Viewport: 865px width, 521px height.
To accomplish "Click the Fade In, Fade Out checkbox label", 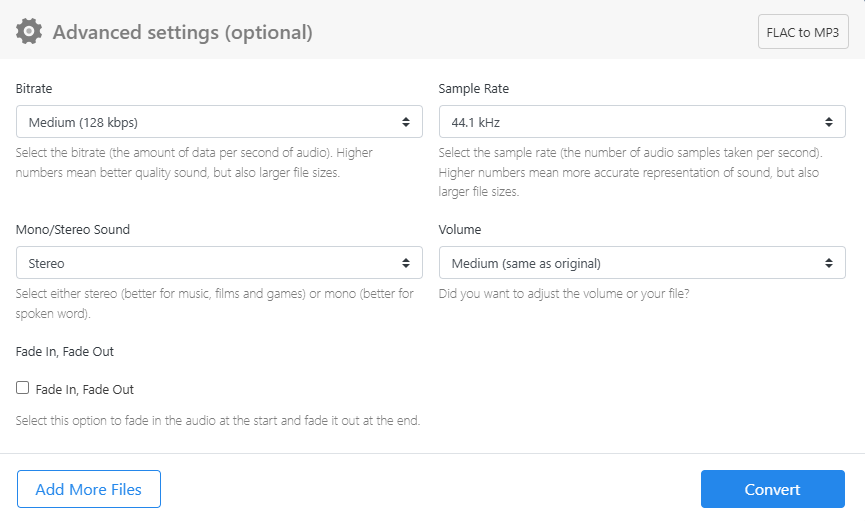I will [x=84, y=389].
